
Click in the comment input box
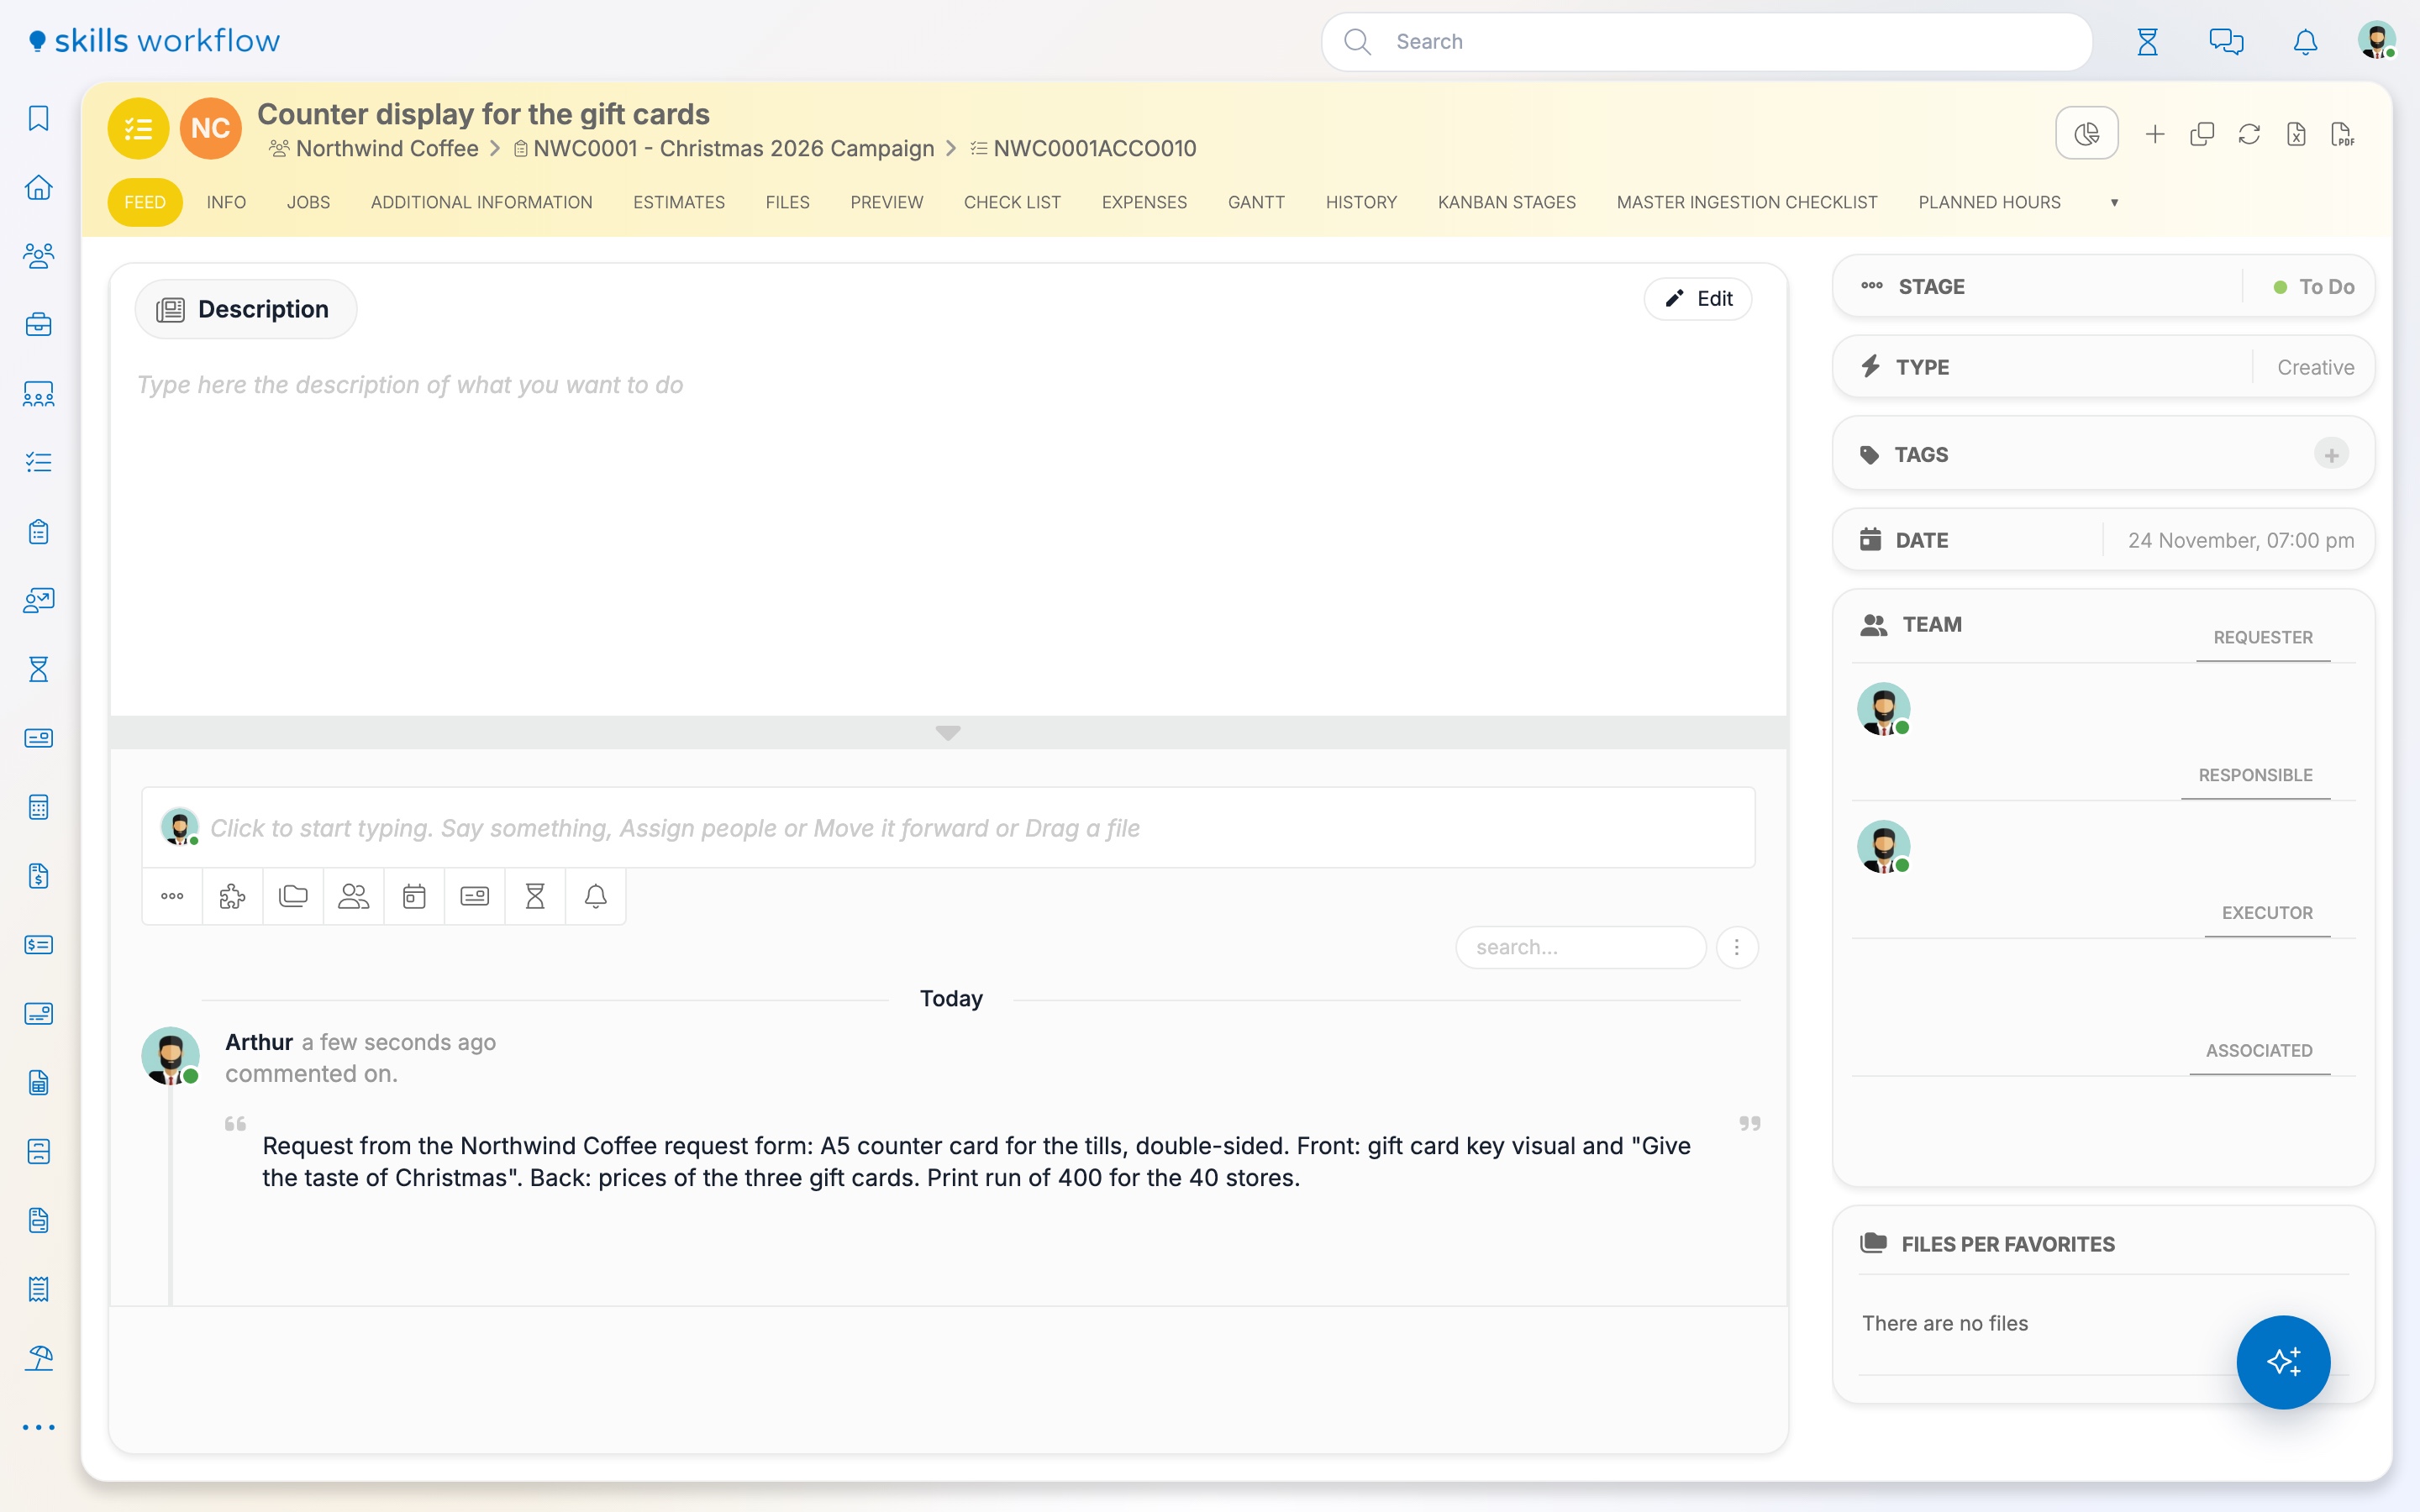click(x=948, y=828)
